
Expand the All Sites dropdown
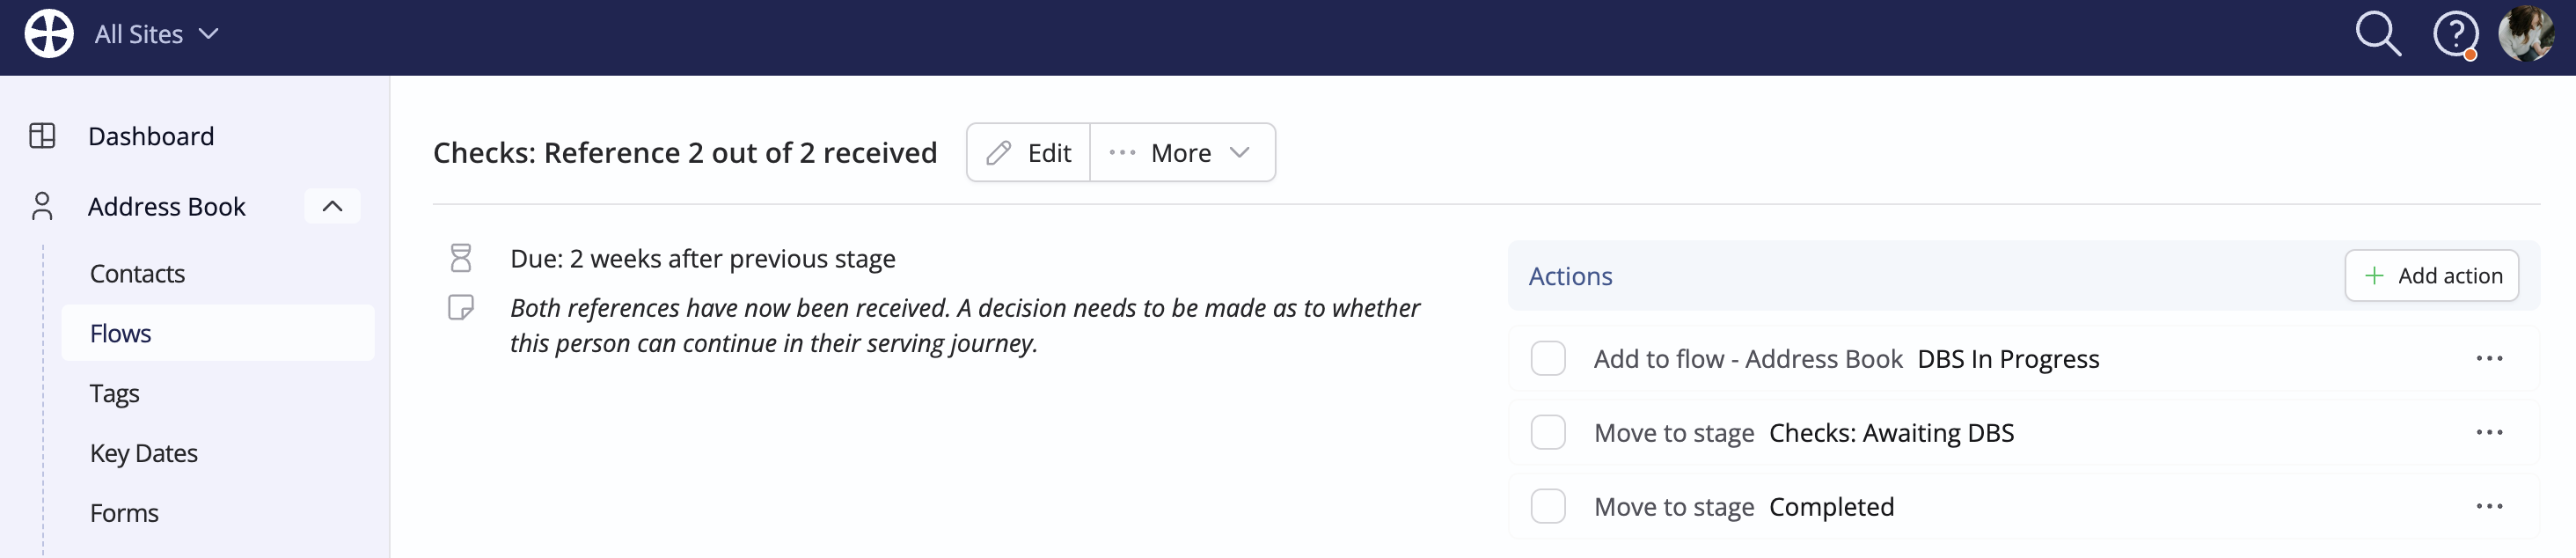(x=156, y=34)
